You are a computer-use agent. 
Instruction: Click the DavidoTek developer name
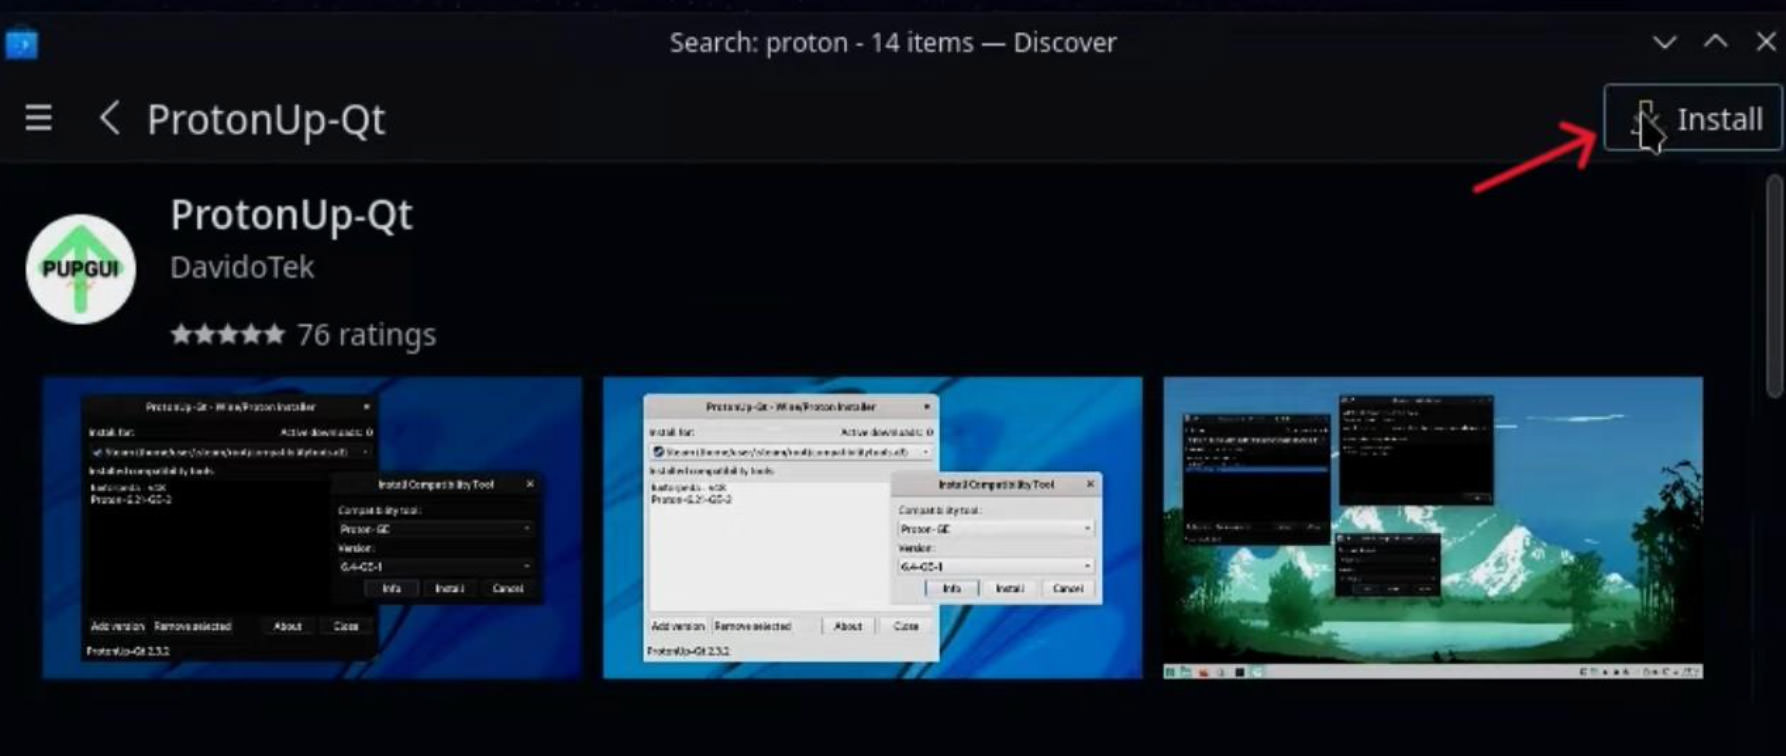pyautogui.click(x=242, y=267)
